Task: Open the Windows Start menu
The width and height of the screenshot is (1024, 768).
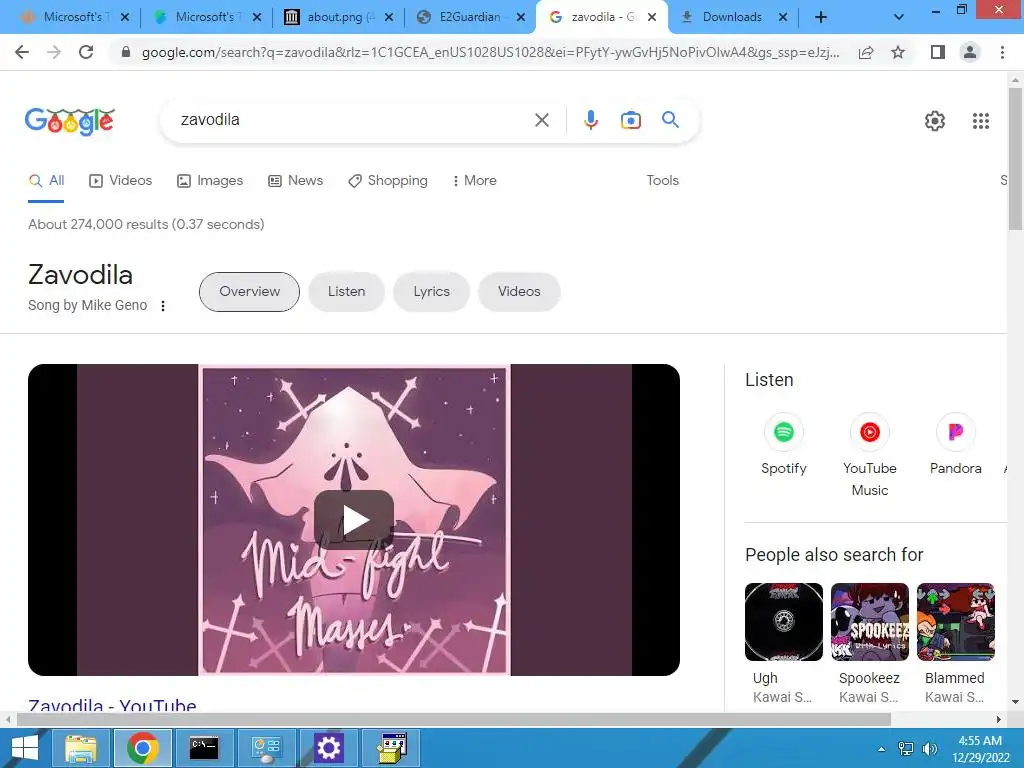Action: (25, 748)
